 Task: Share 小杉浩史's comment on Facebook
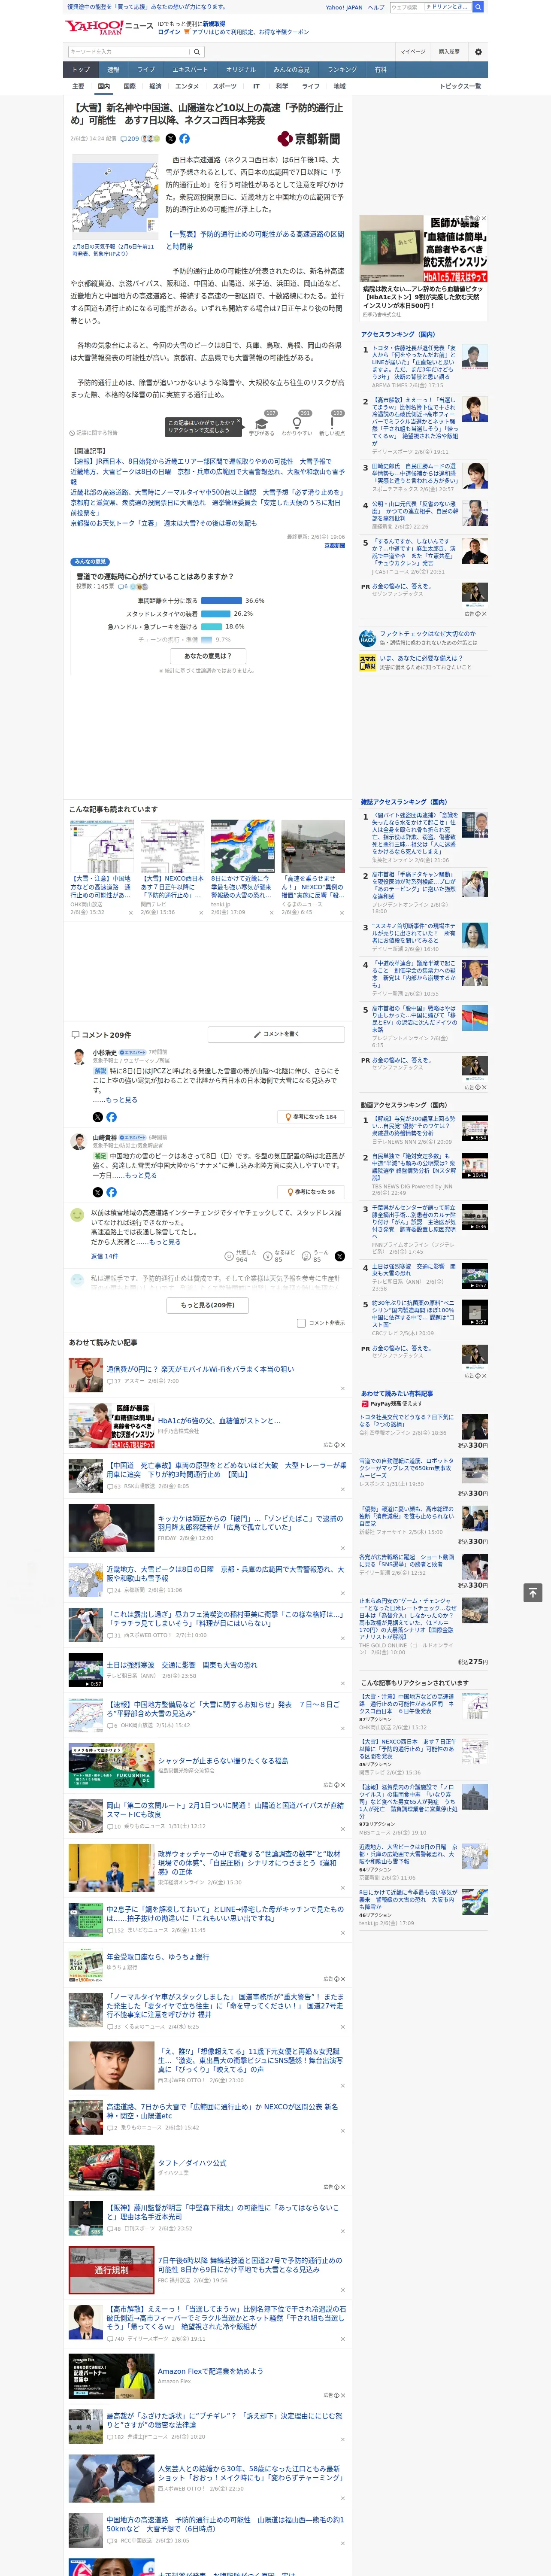[x=111, y=1117]
